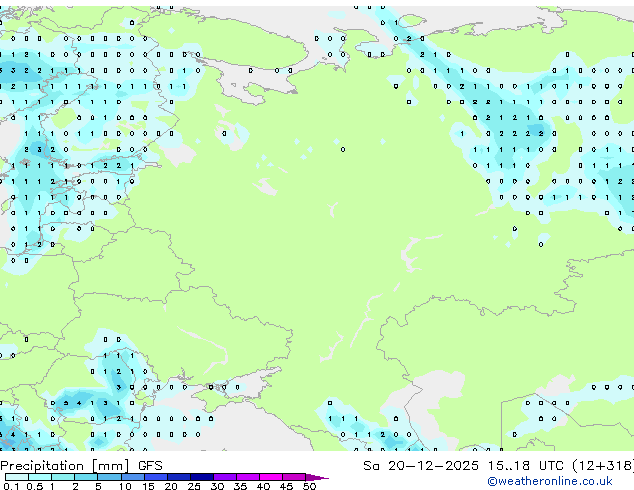
Task: Select the blue legend swatch starting at 10 mm
Action: [133, 477]
